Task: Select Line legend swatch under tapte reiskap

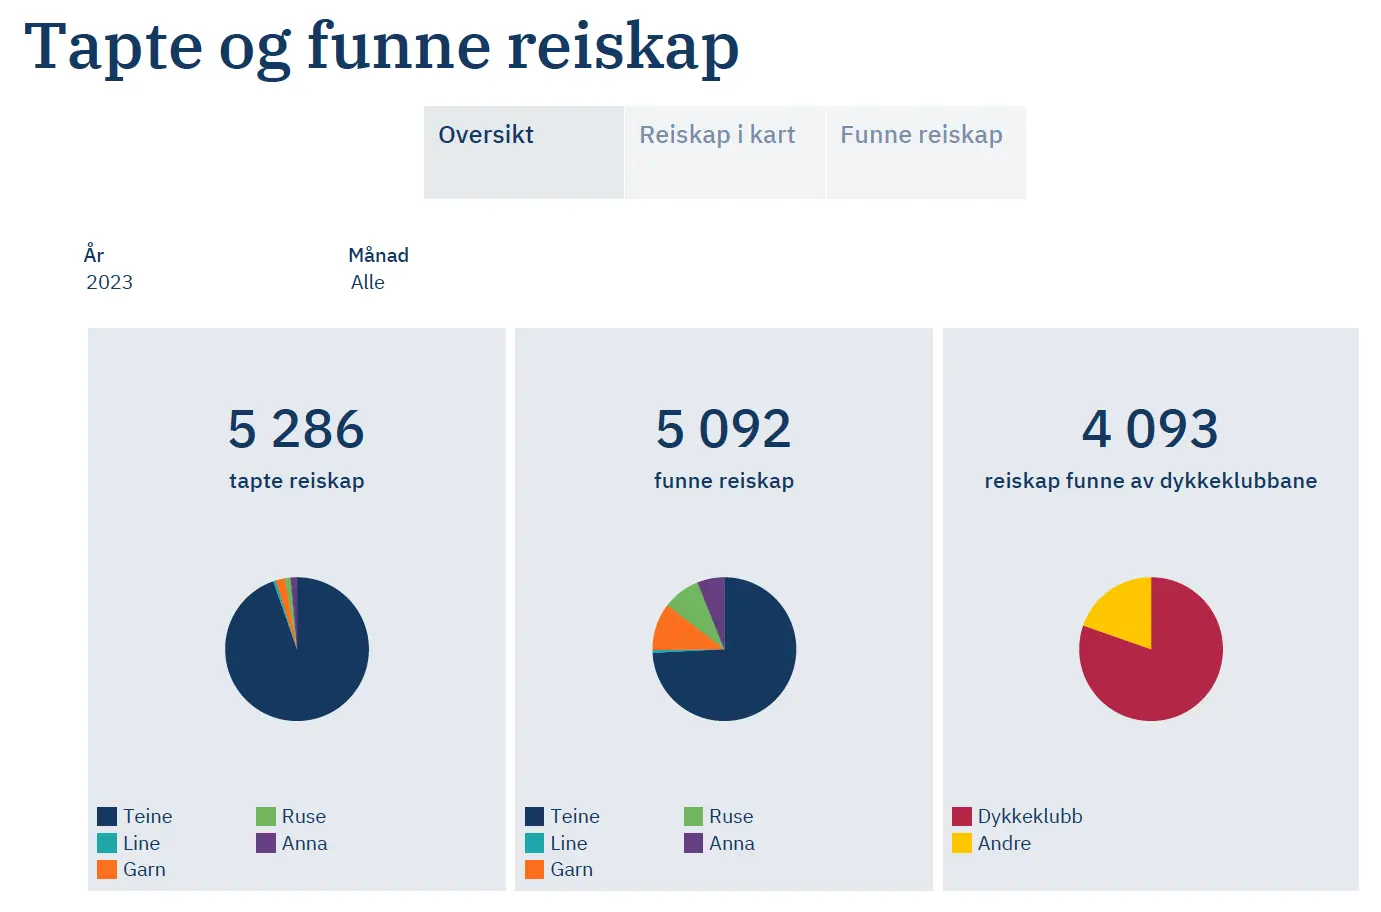Action: point(107,843)
